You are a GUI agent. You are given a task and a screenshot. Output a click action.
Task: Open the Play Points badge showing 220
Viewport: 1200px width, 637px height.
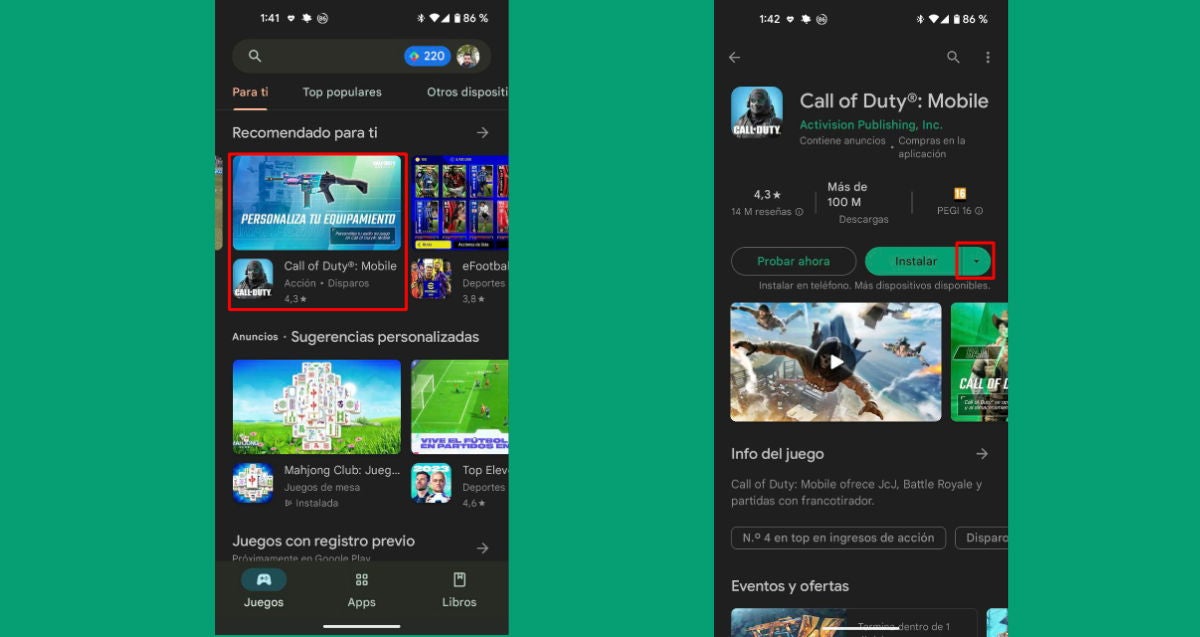click(x=429, y=56)
